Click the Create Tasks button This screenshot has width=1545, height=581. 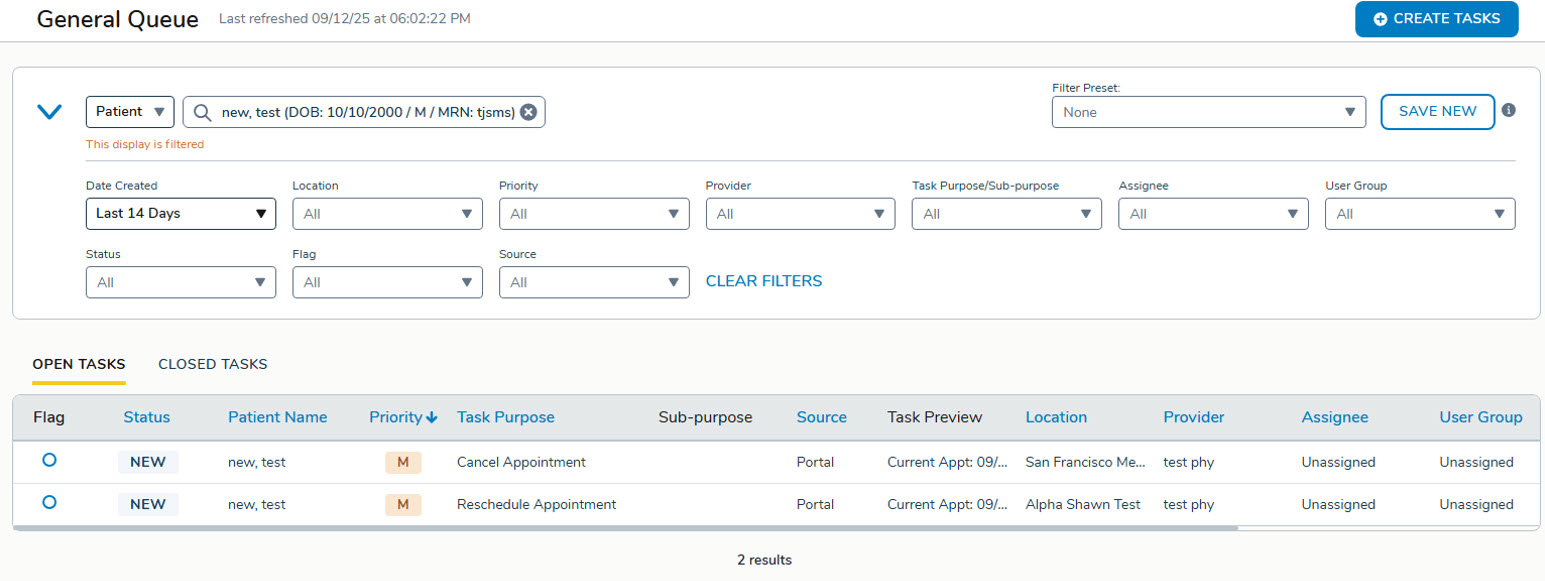(x=1436, y=19)
